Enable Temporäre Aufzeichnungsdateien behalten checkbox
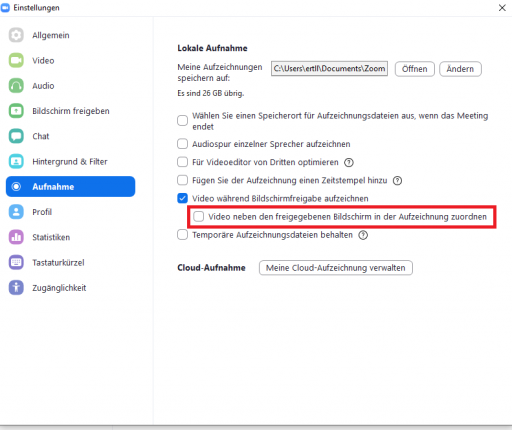 (x=182, y=235)
